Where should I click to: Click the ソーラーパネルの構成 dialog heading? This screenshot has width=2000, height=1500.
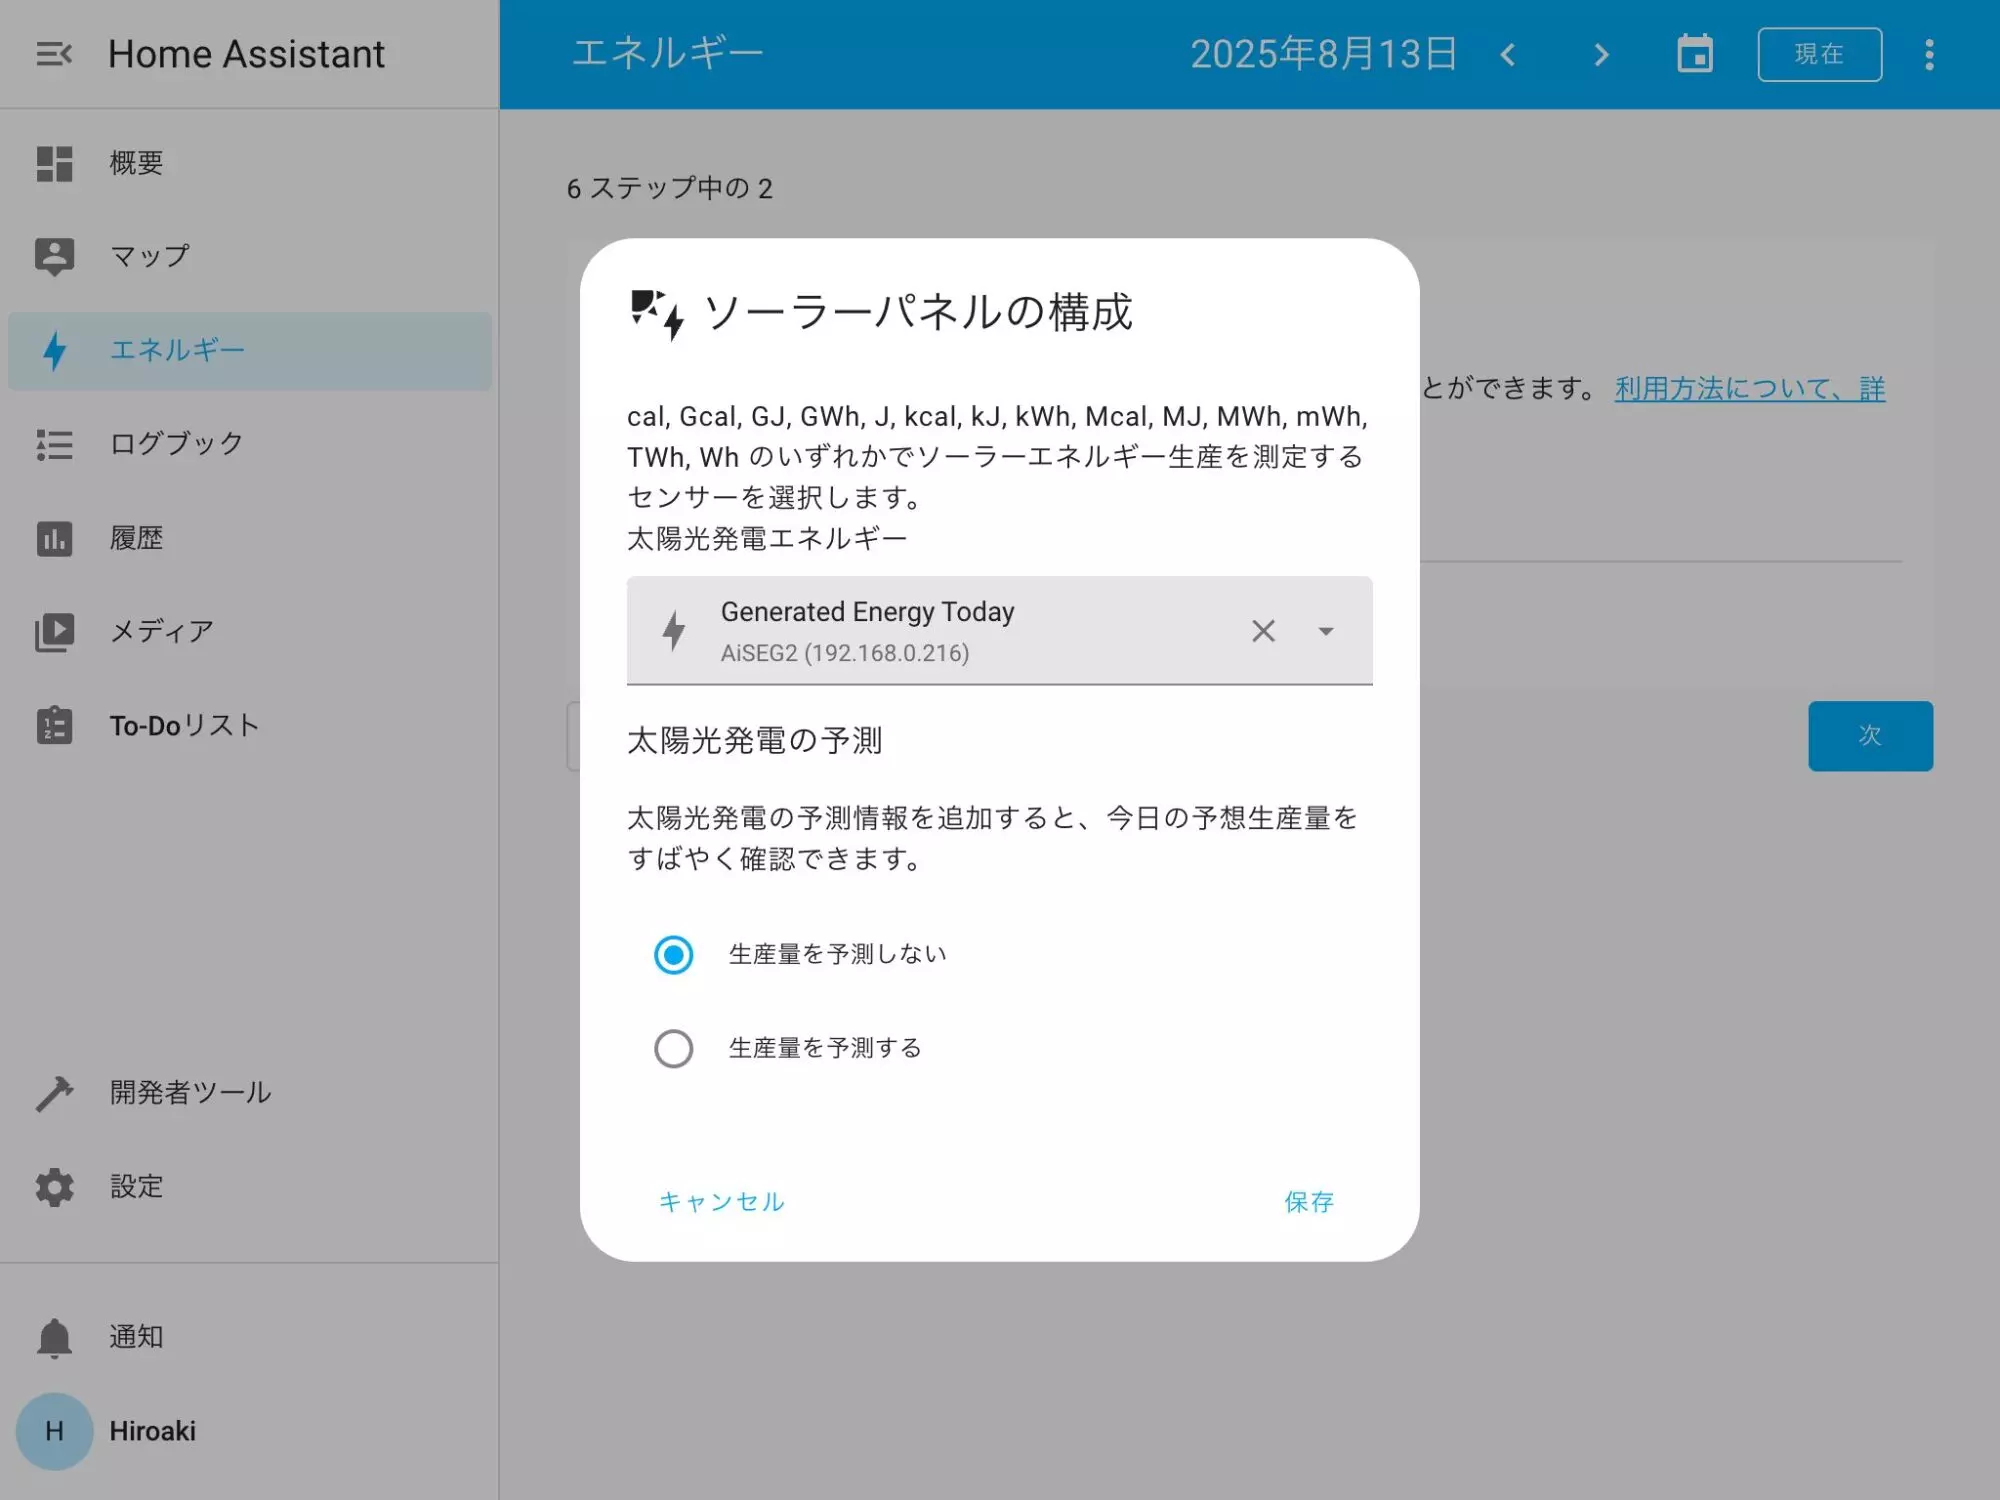pyautogui.click(x=918, y=312)
